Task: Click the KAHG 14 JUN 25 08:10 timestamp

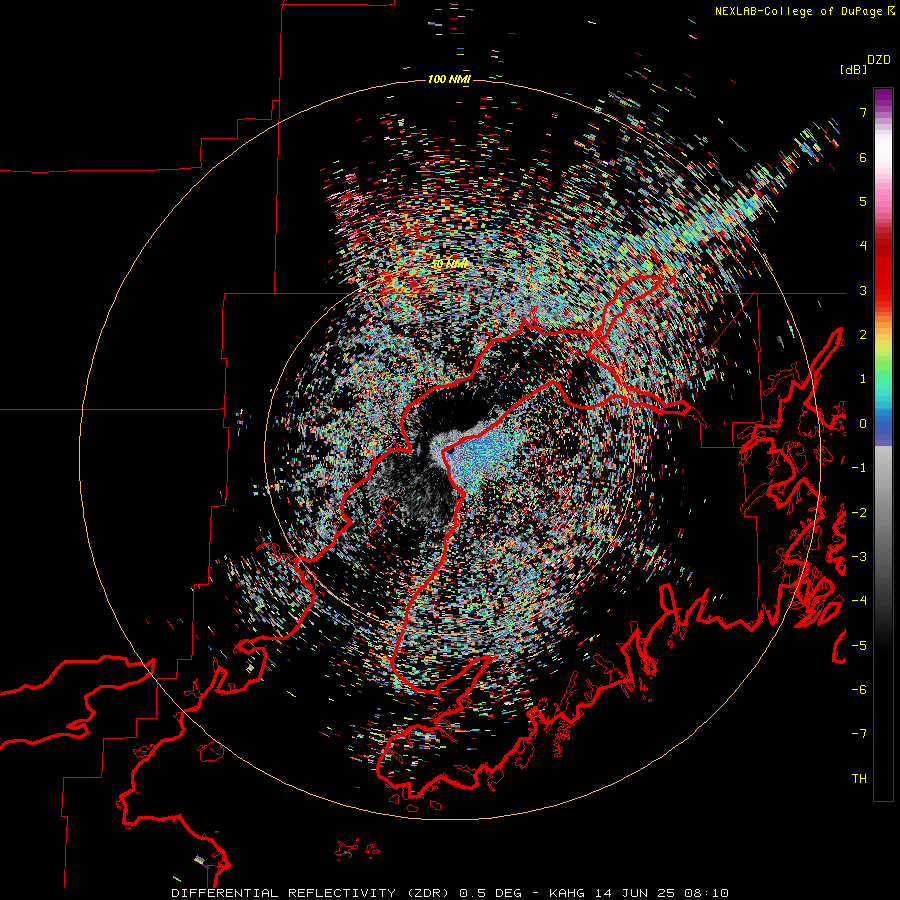Action: click(x=639, y=893)
